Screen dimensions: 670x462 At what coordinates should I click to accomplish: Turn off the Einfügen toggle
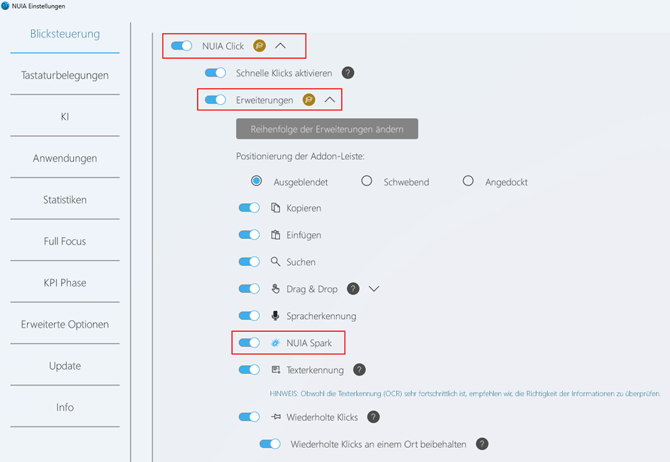click(x=249, y=235)
